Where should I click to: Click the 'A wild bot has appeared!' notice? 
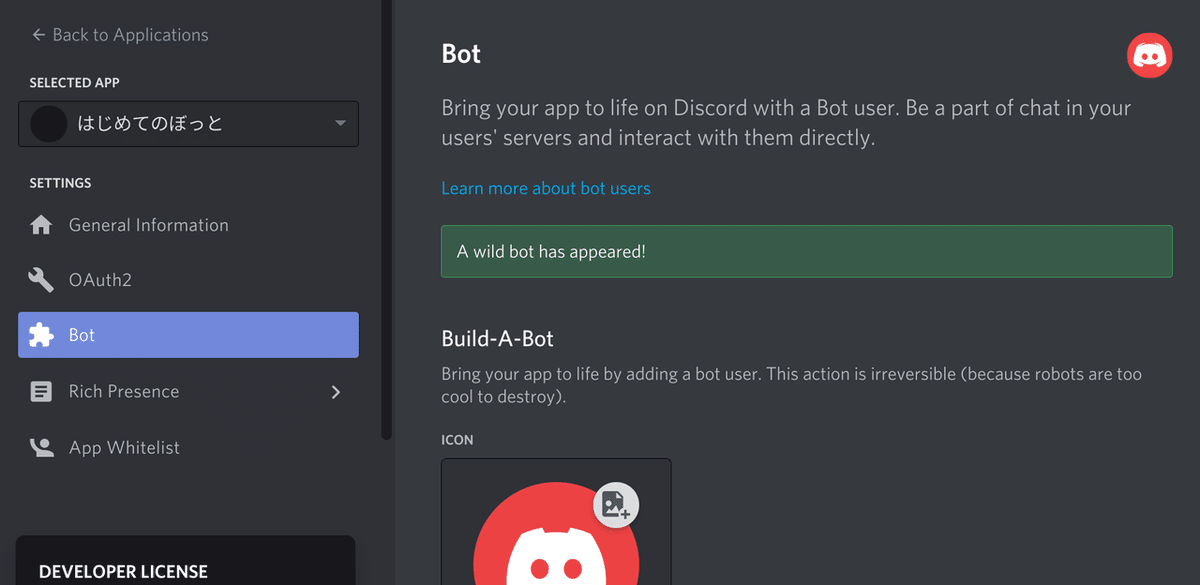(x=807, y=251)
